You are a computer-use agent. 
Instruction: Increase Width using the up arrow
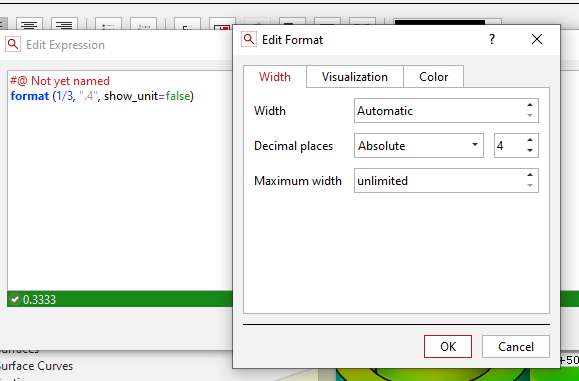pyautogui.click(x=530, y=105)
